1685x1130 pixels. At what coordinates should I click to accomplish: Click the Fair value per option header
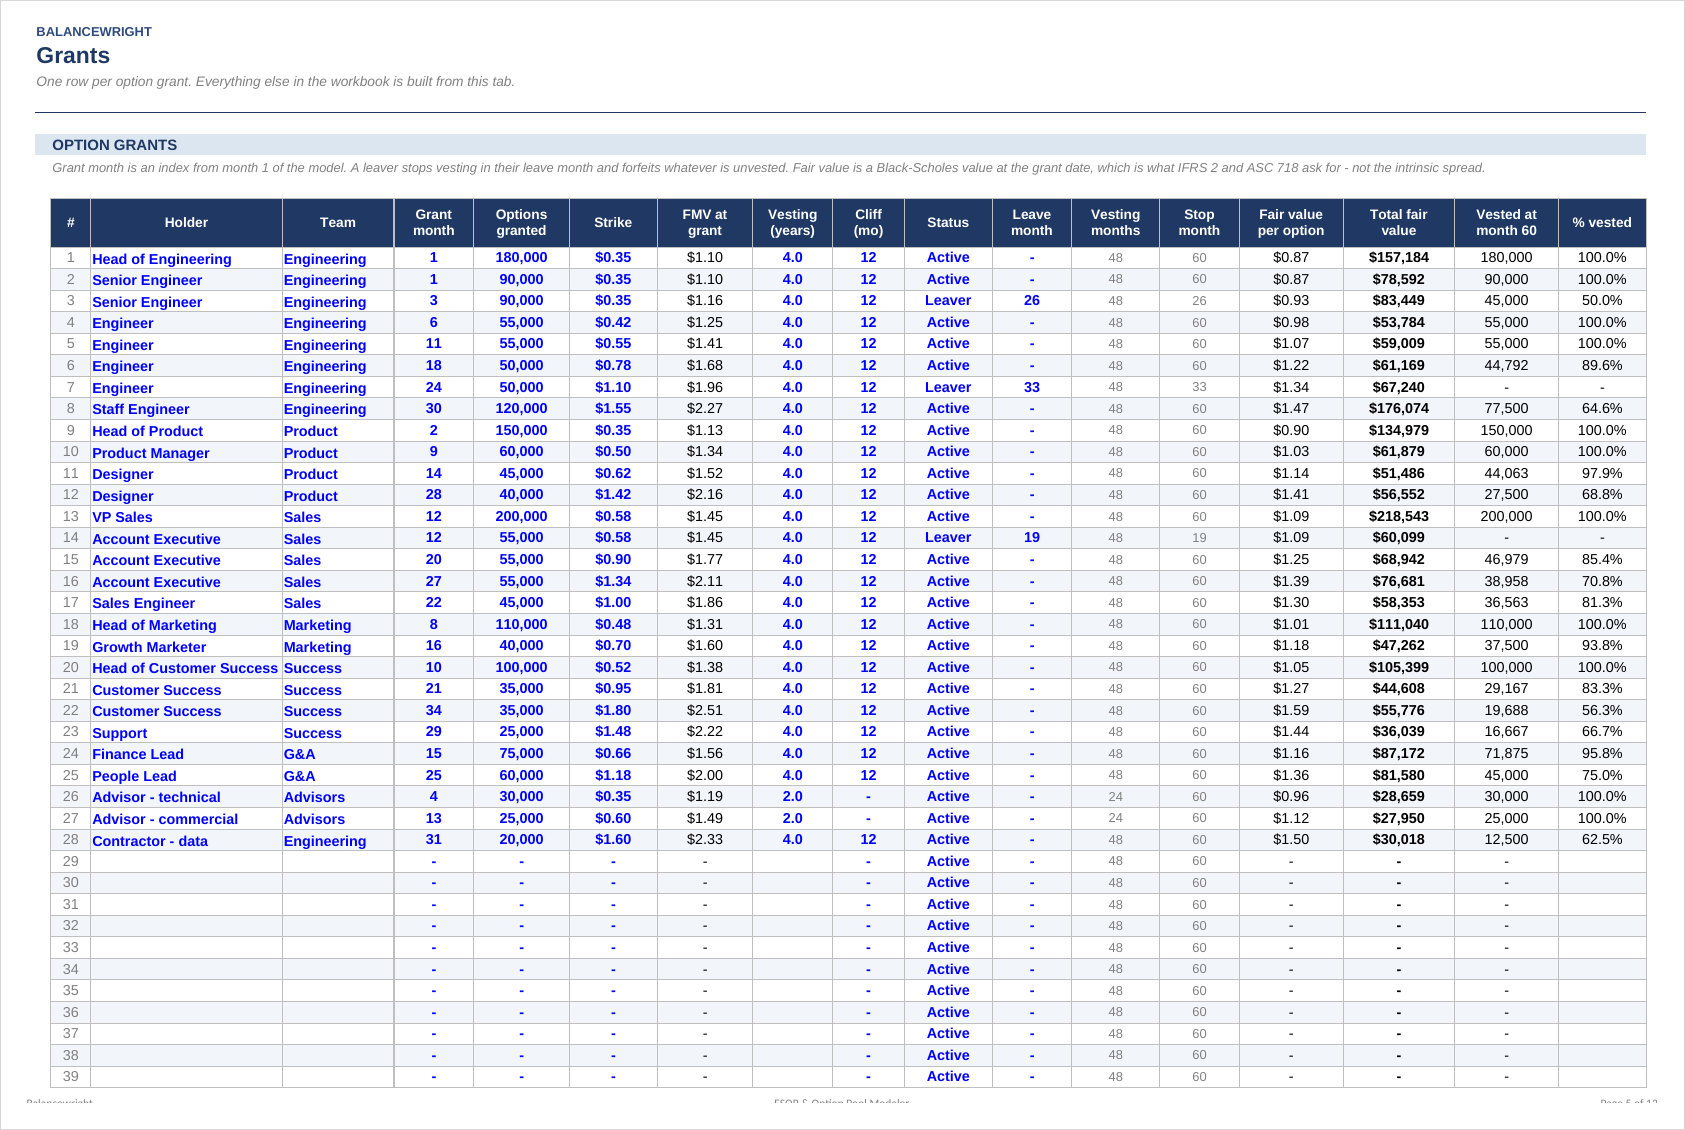coord(1290,223)
